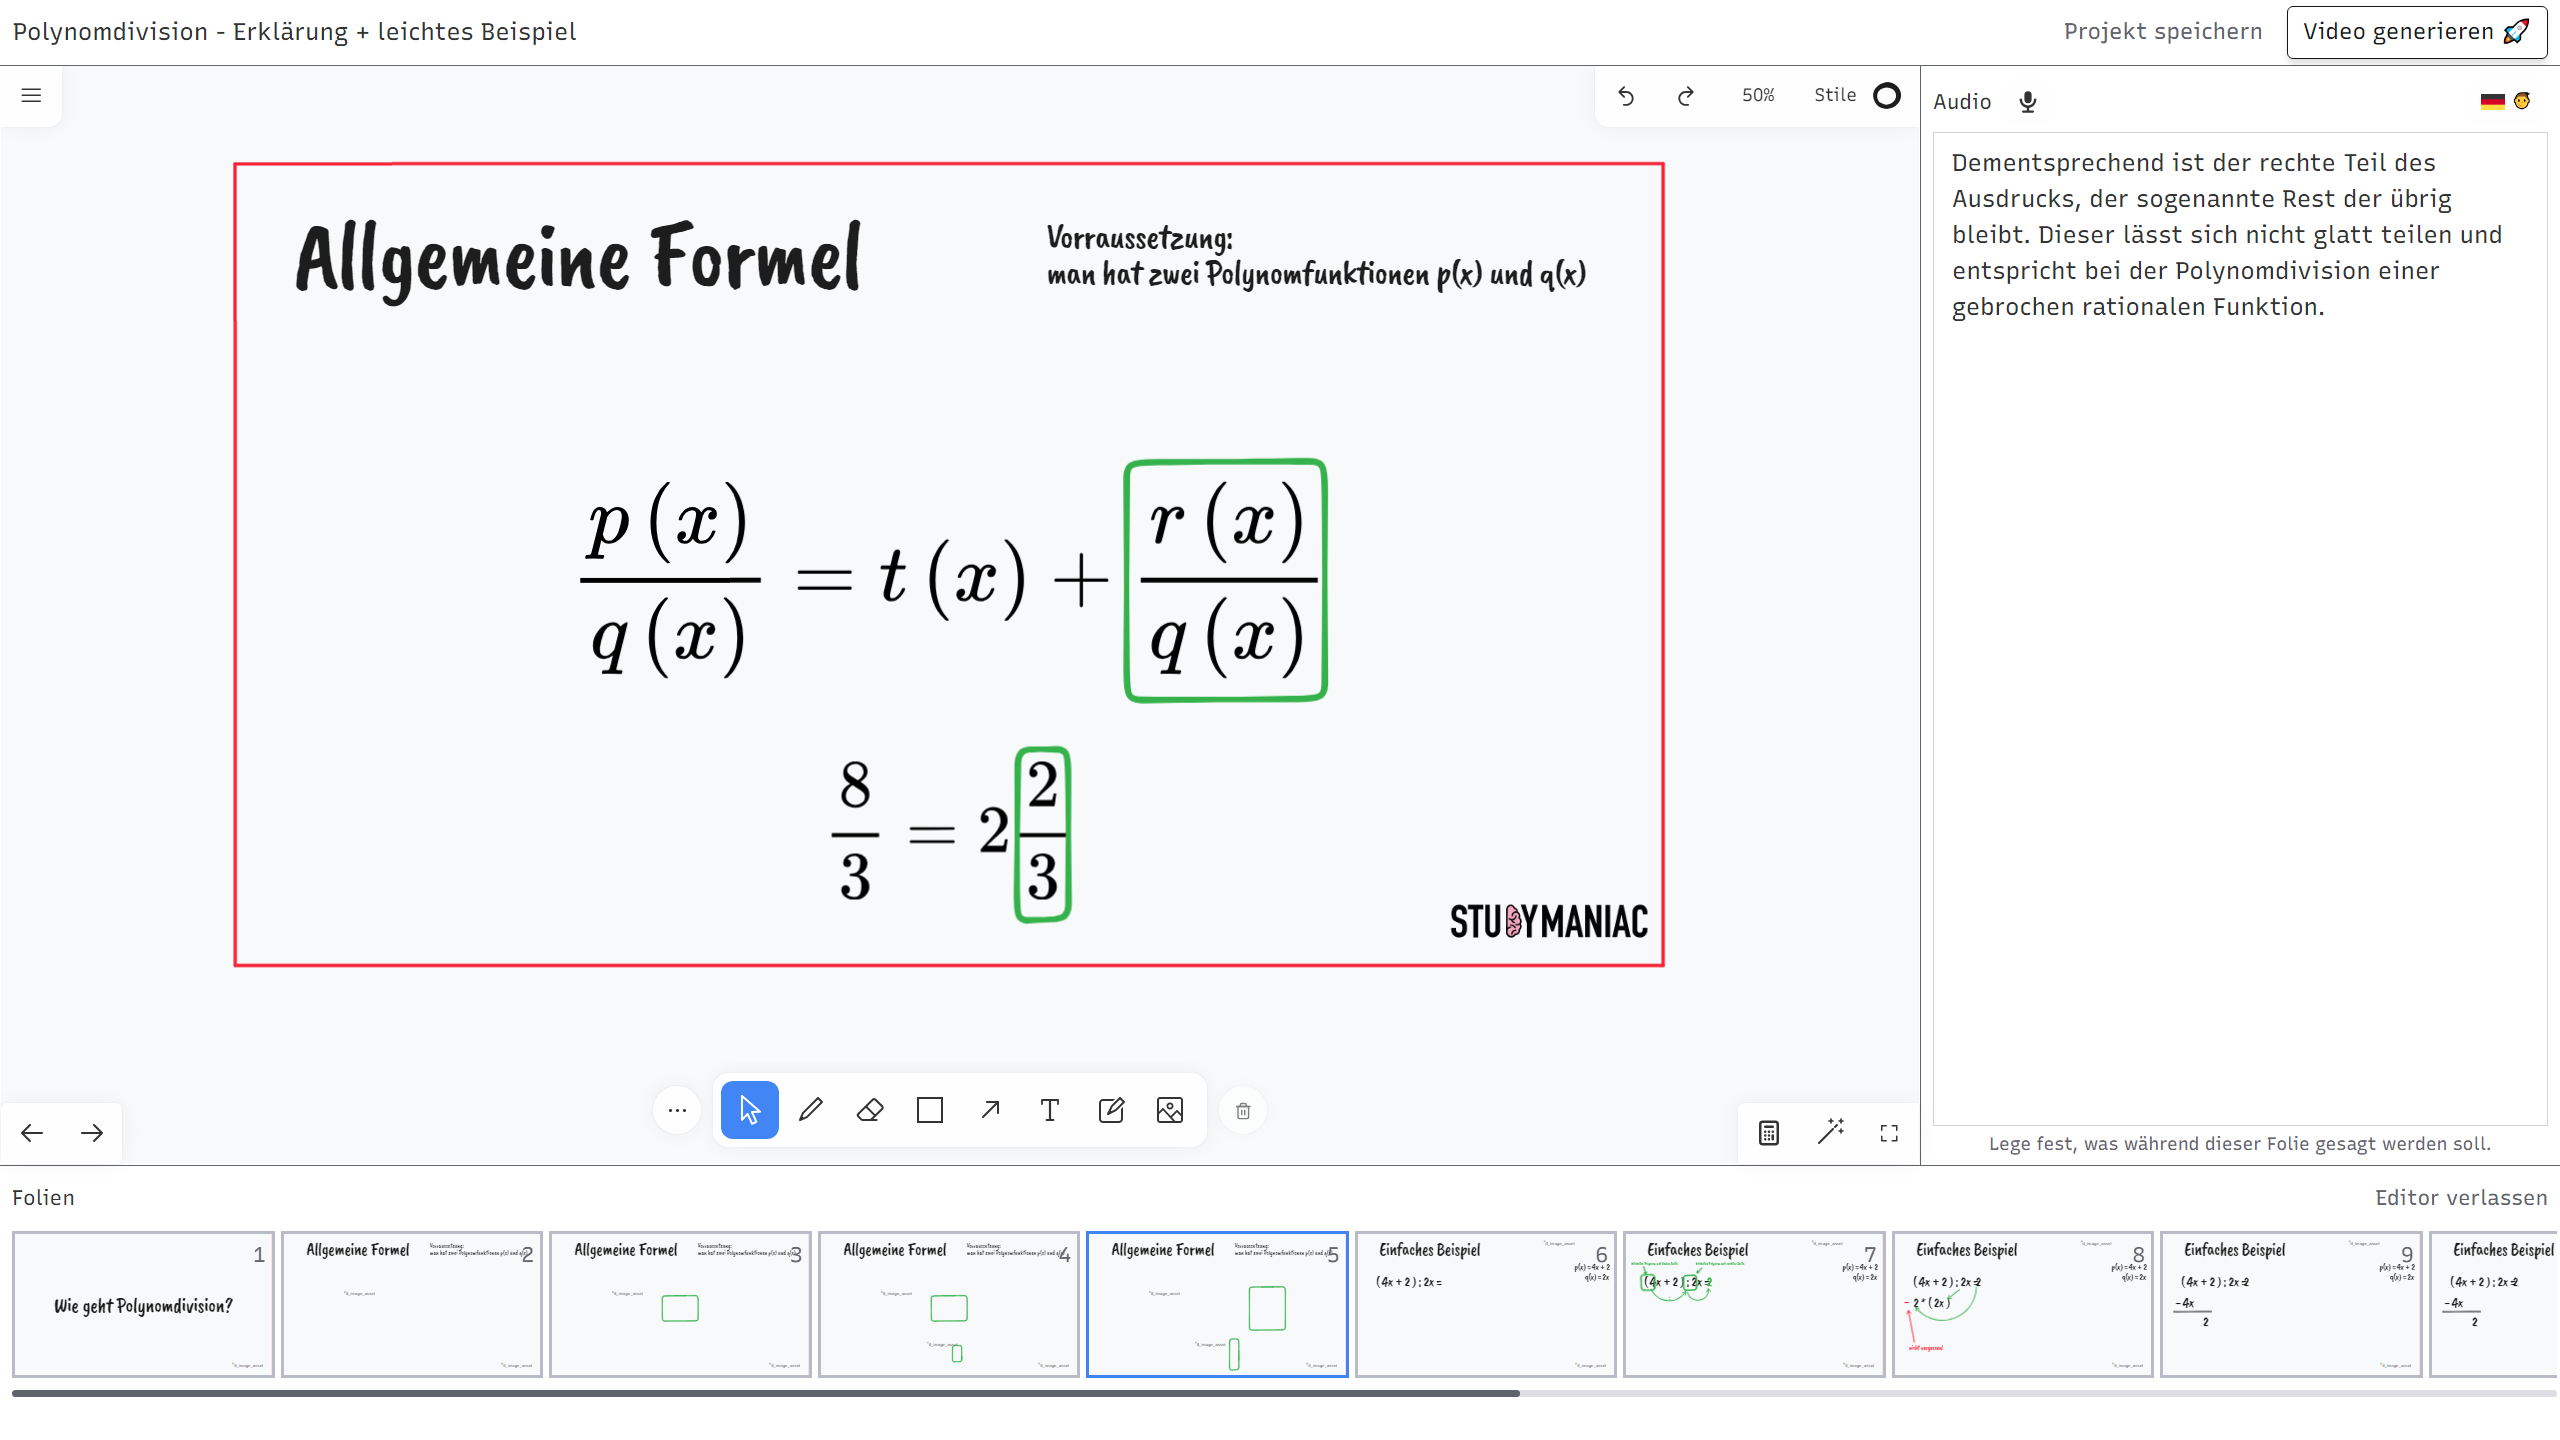Open the 50% zoom level control
Screen dimensions: 2560x1440
pos(1758,95)
